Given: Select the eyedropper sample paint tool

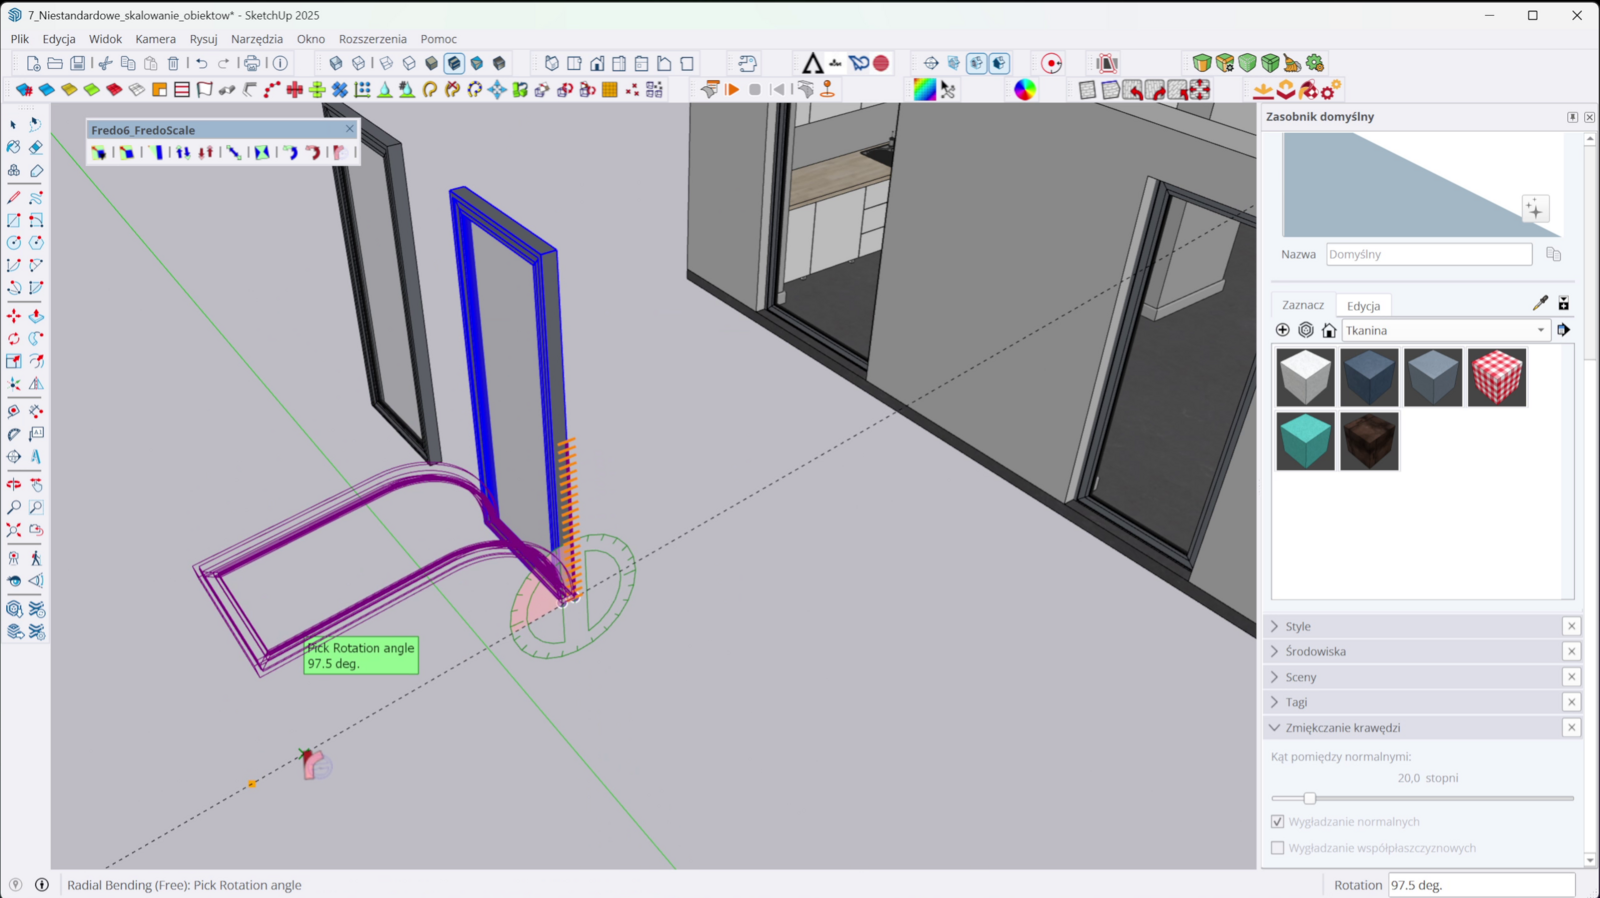Looking at the screenshot, I should (1540, 303).
